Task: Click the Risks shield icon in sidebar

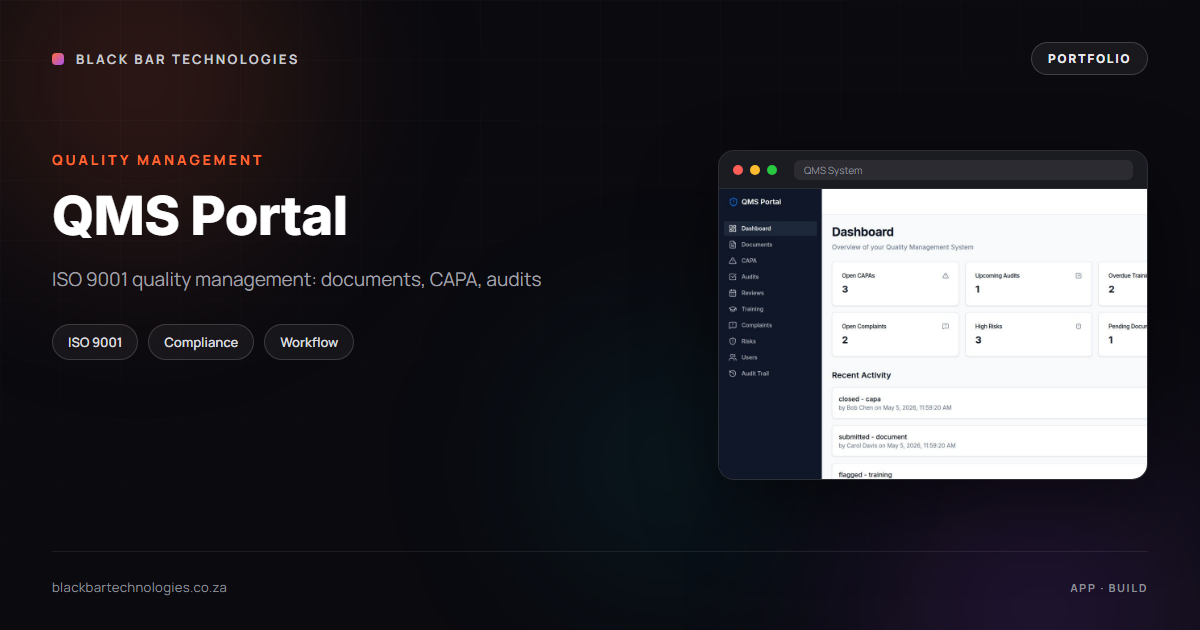Action: [x=733, y=341]
